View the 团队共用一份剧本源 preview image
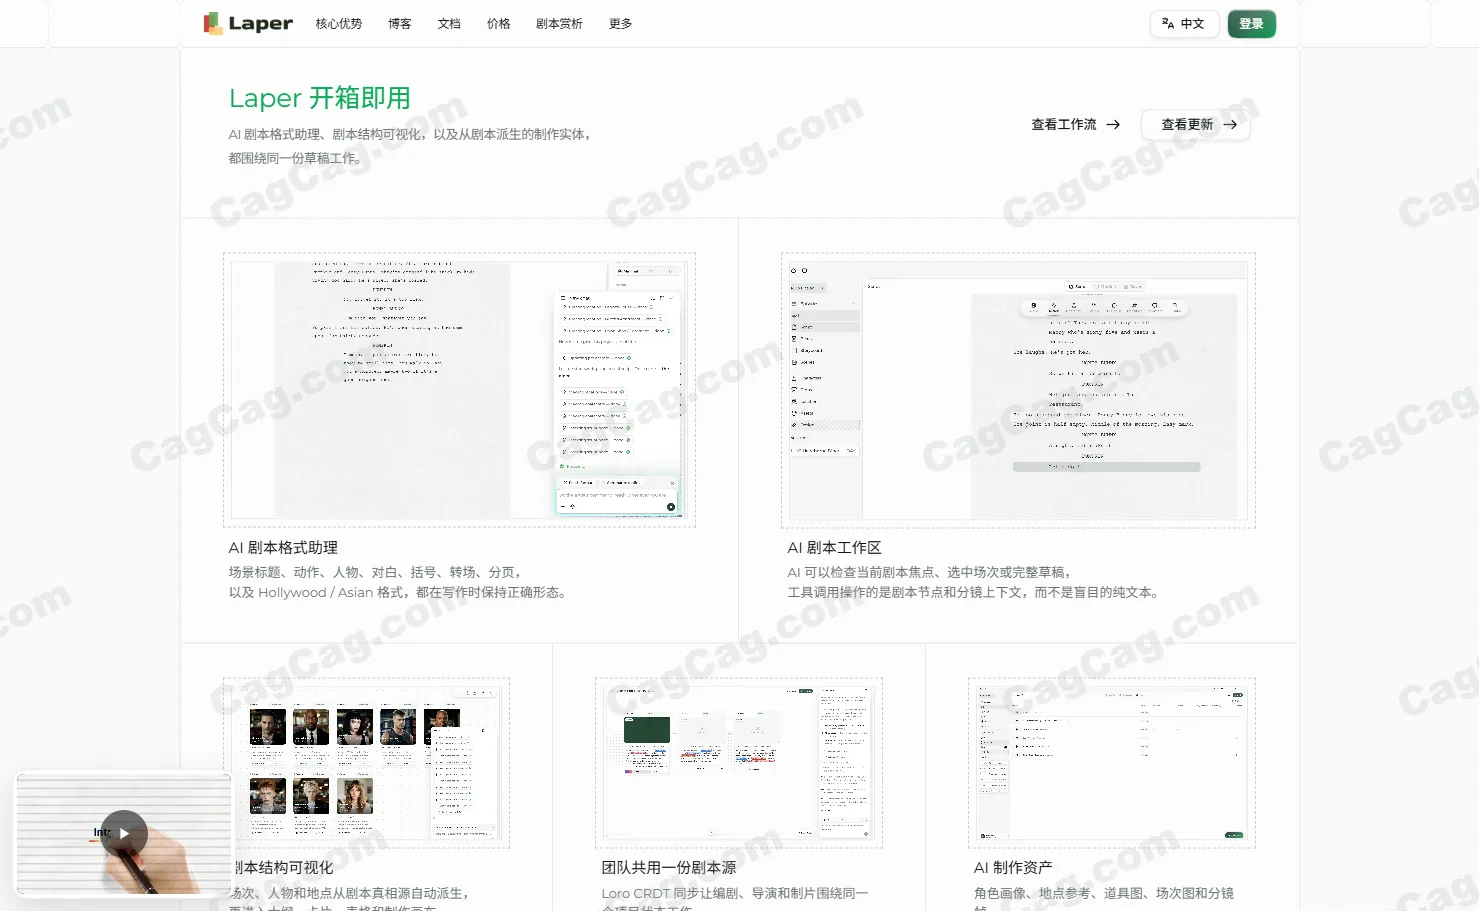 tap(739, 763)
